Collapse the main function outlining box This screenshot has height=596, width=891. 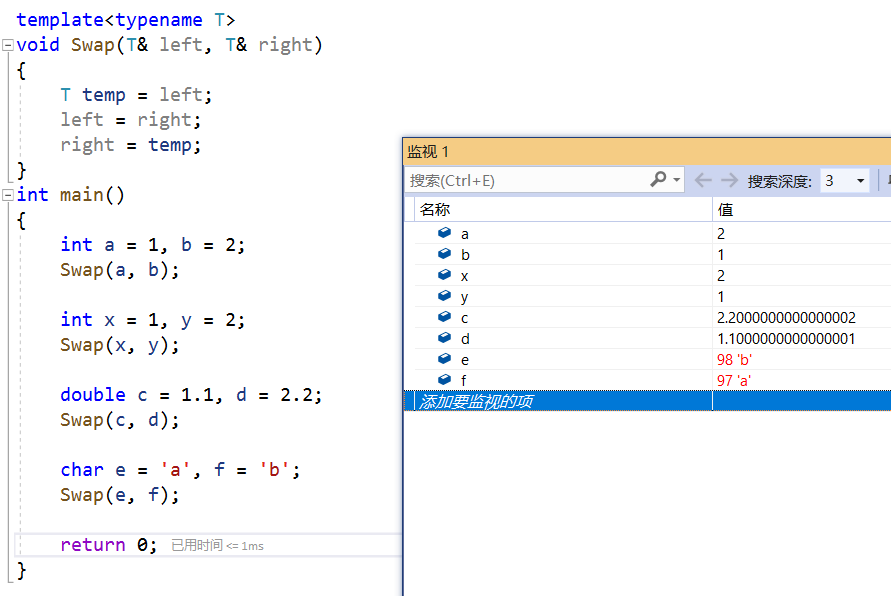[8, 195]
